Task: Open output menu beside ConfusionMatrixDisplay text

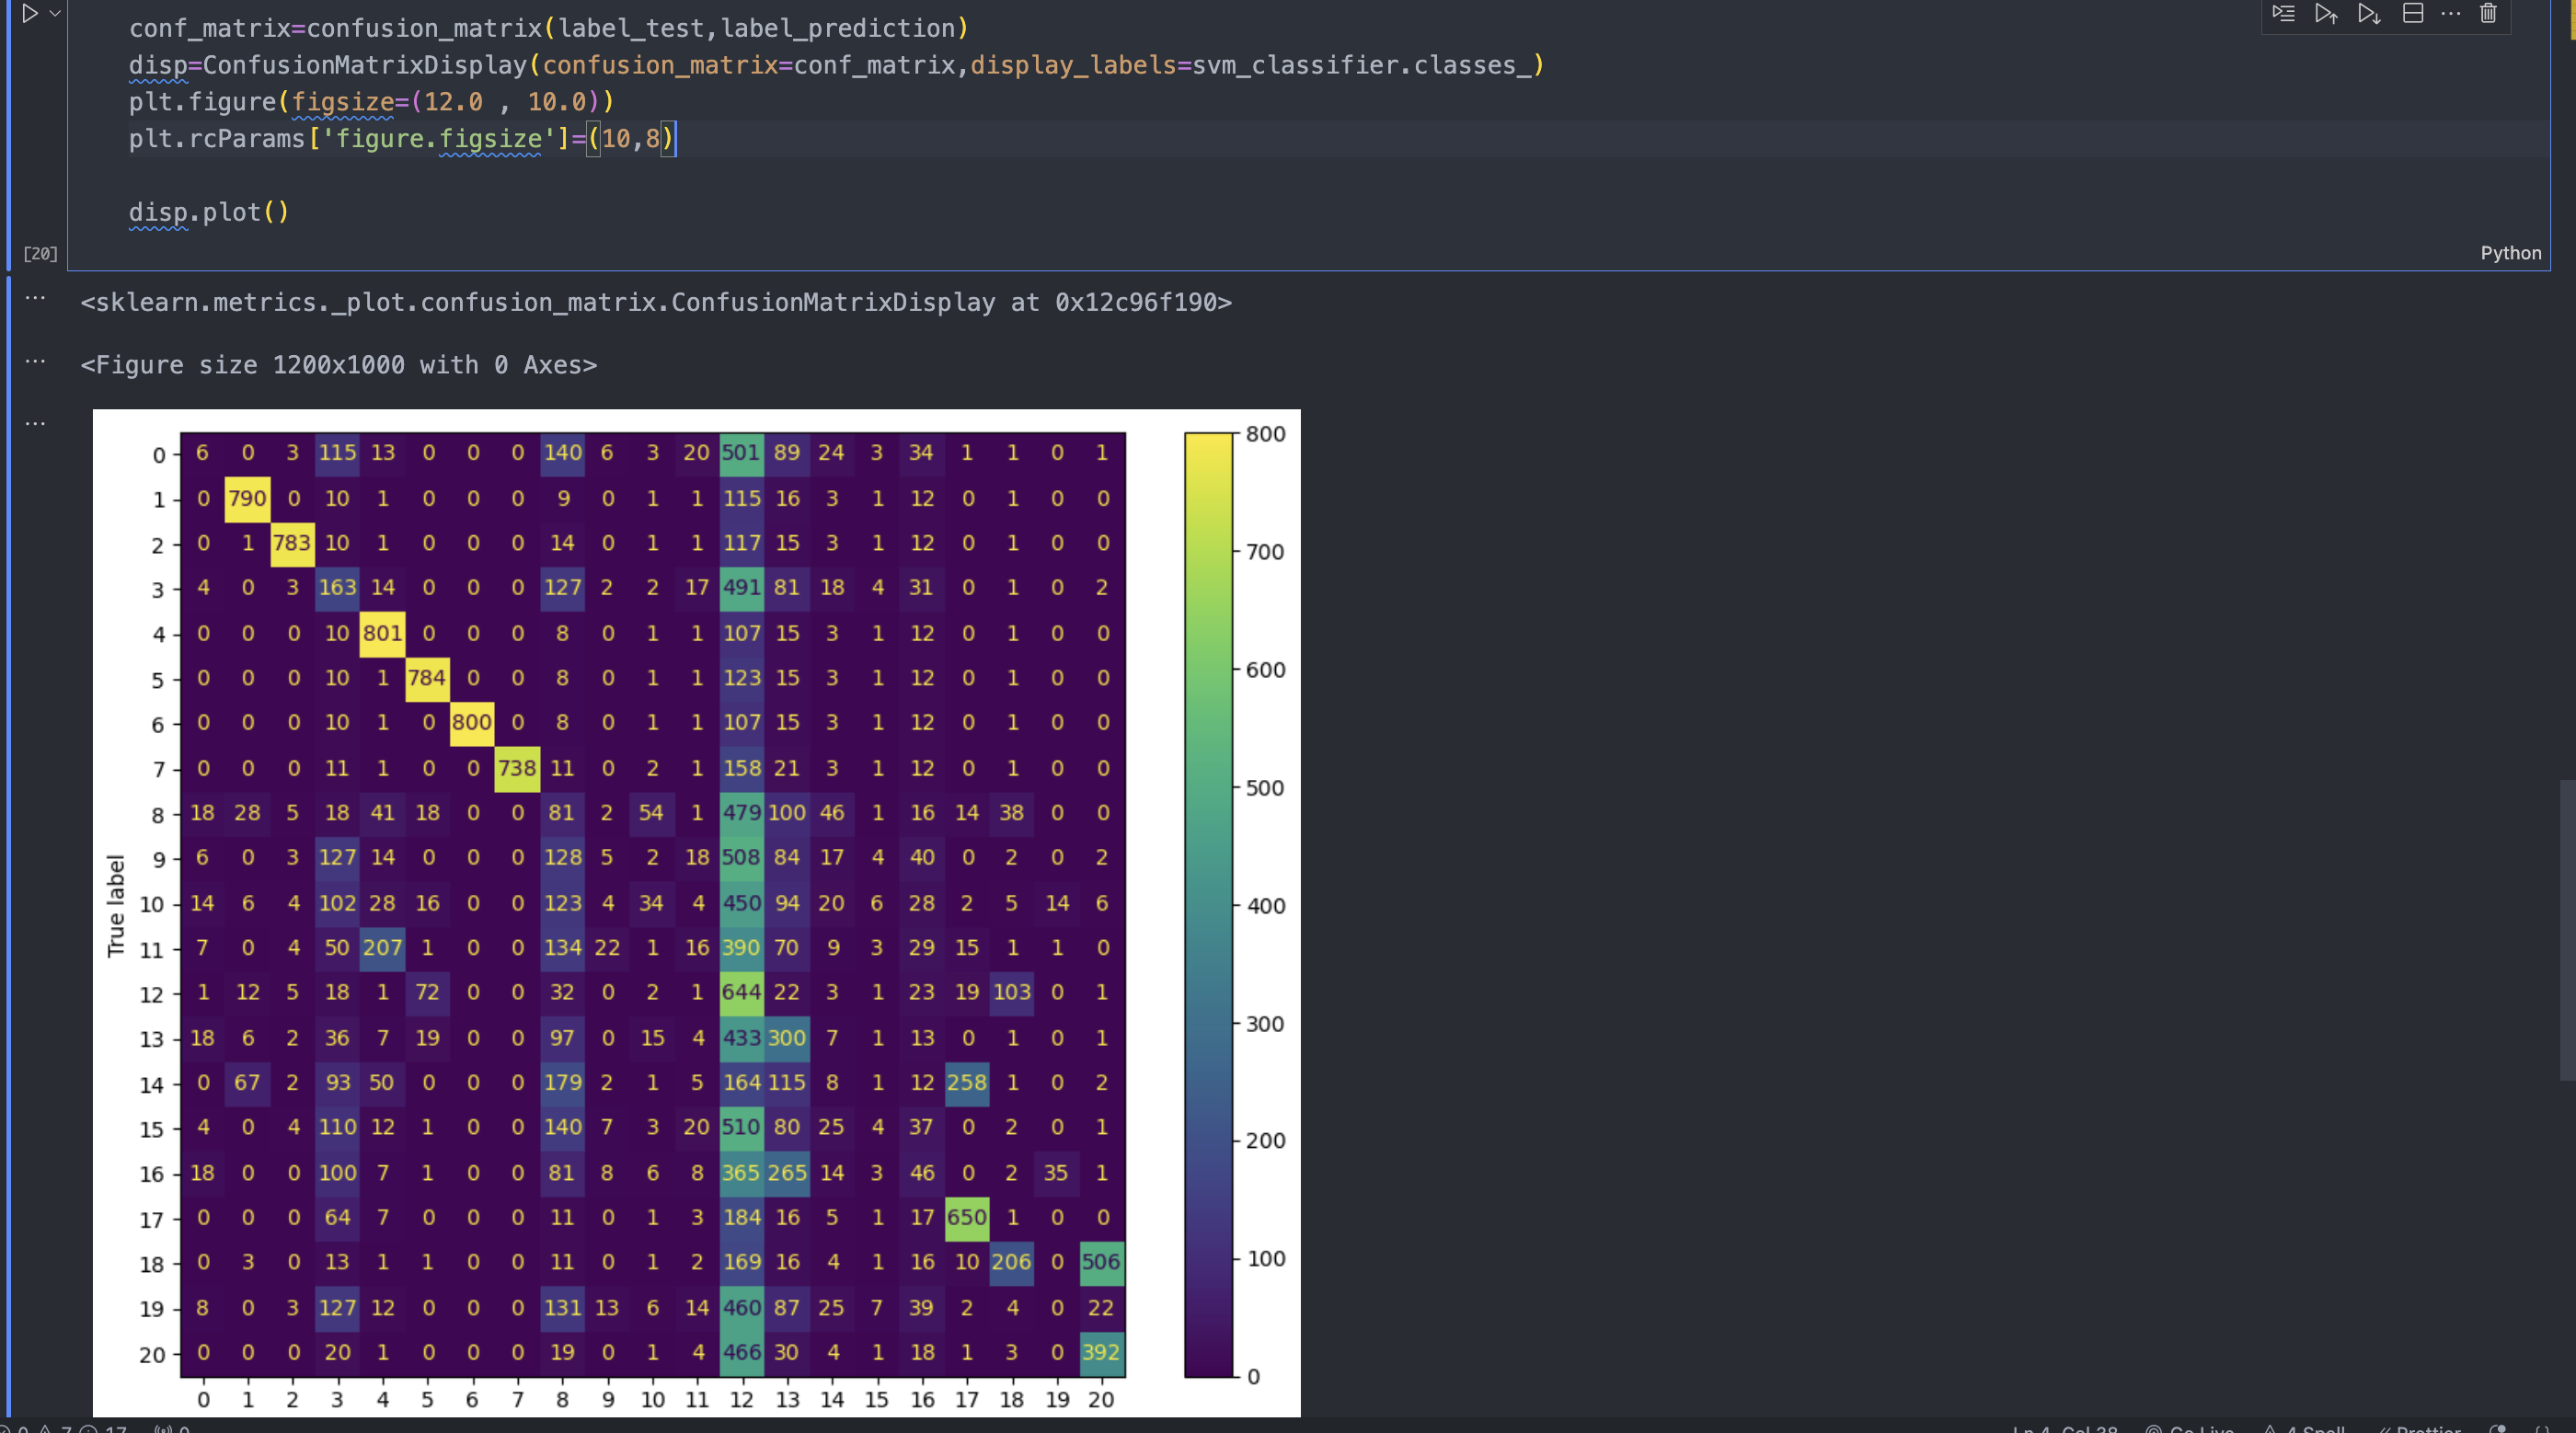Action: 35,298
